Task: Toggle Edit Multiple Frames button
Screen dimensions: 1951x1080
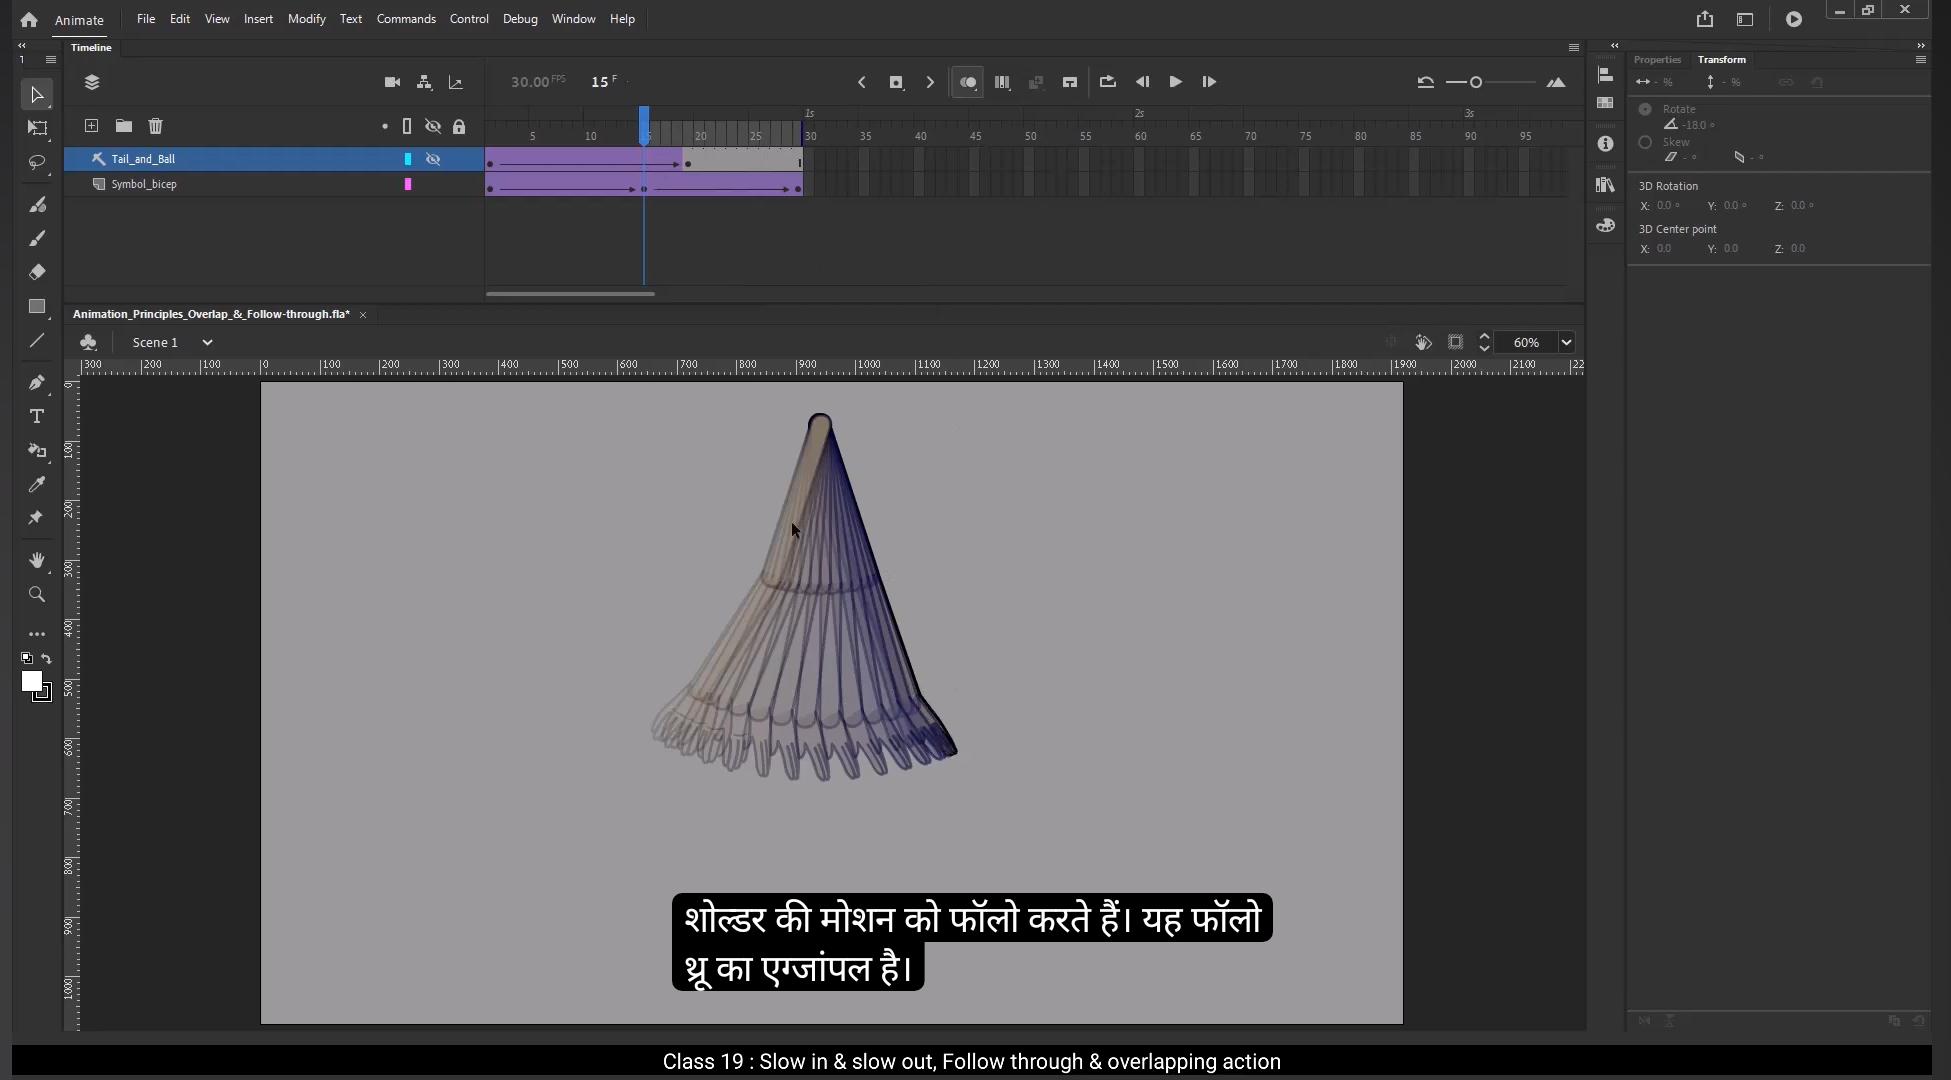Action: tap(1002, 82)
